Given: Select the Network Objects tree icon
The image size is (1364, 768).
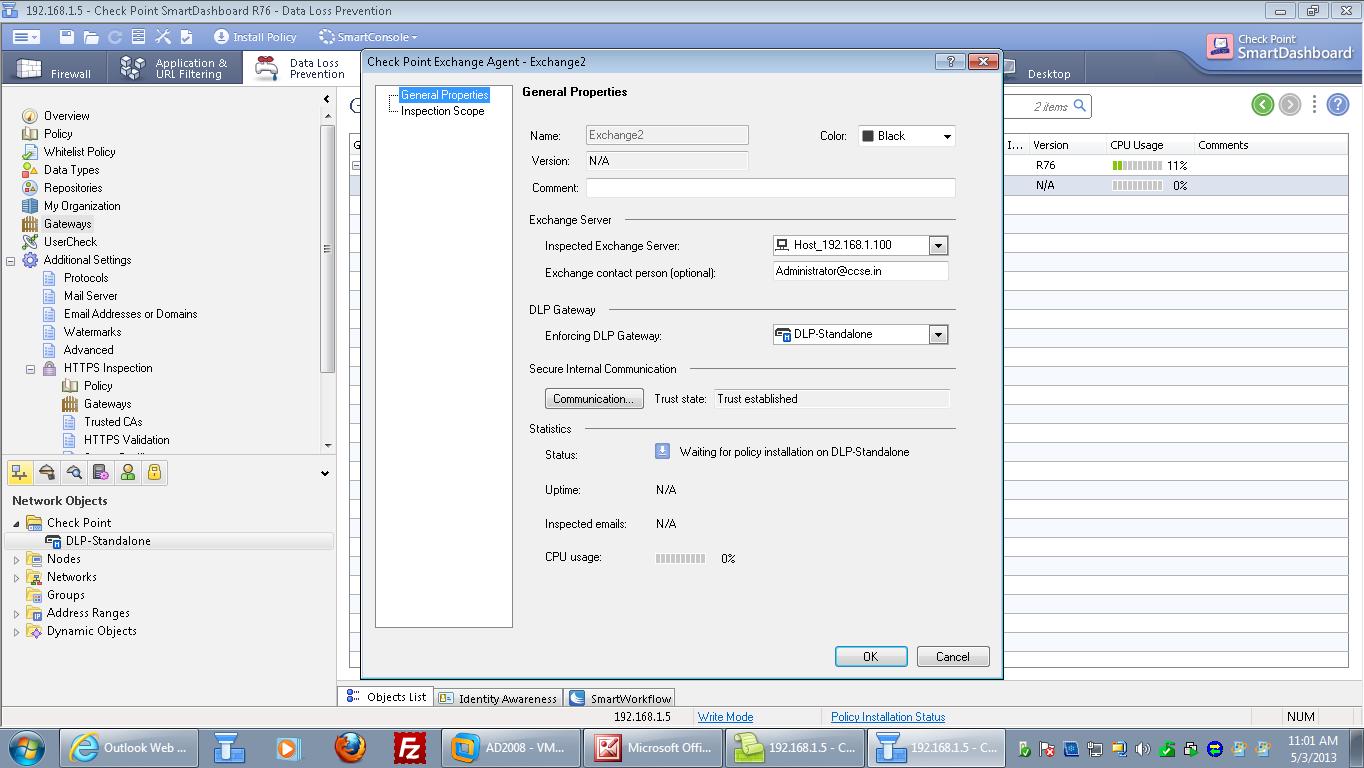Looking at the screenshot, I should (20, 473).
